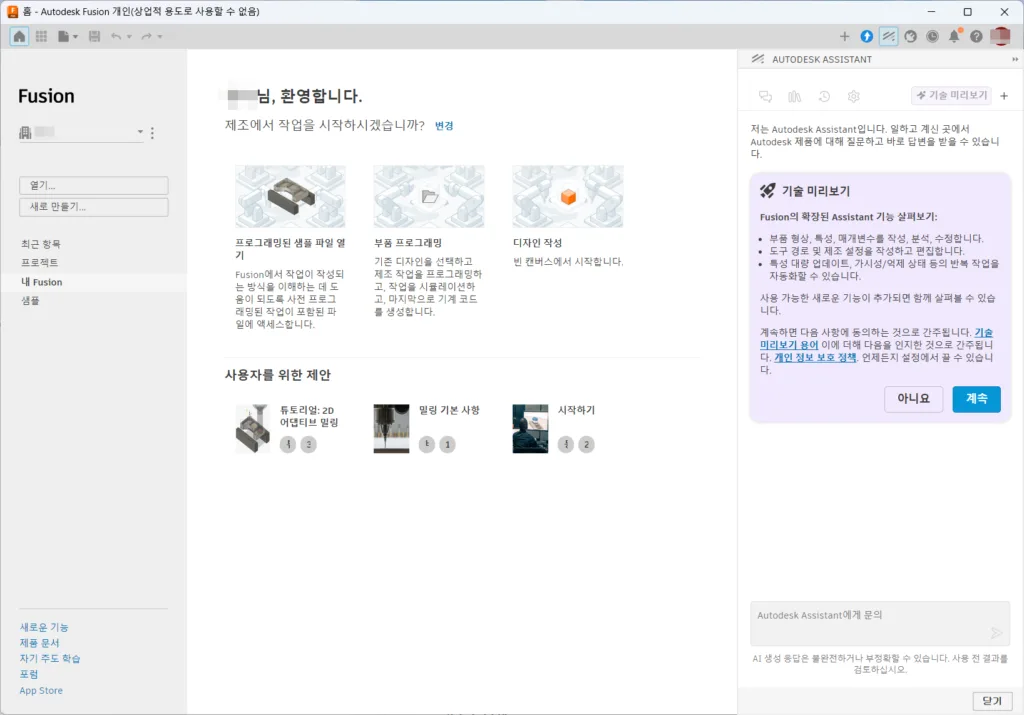This screenshot has width=1024, height=715.
Task: Click the blue 계속 button
Action: pos(976,399)
